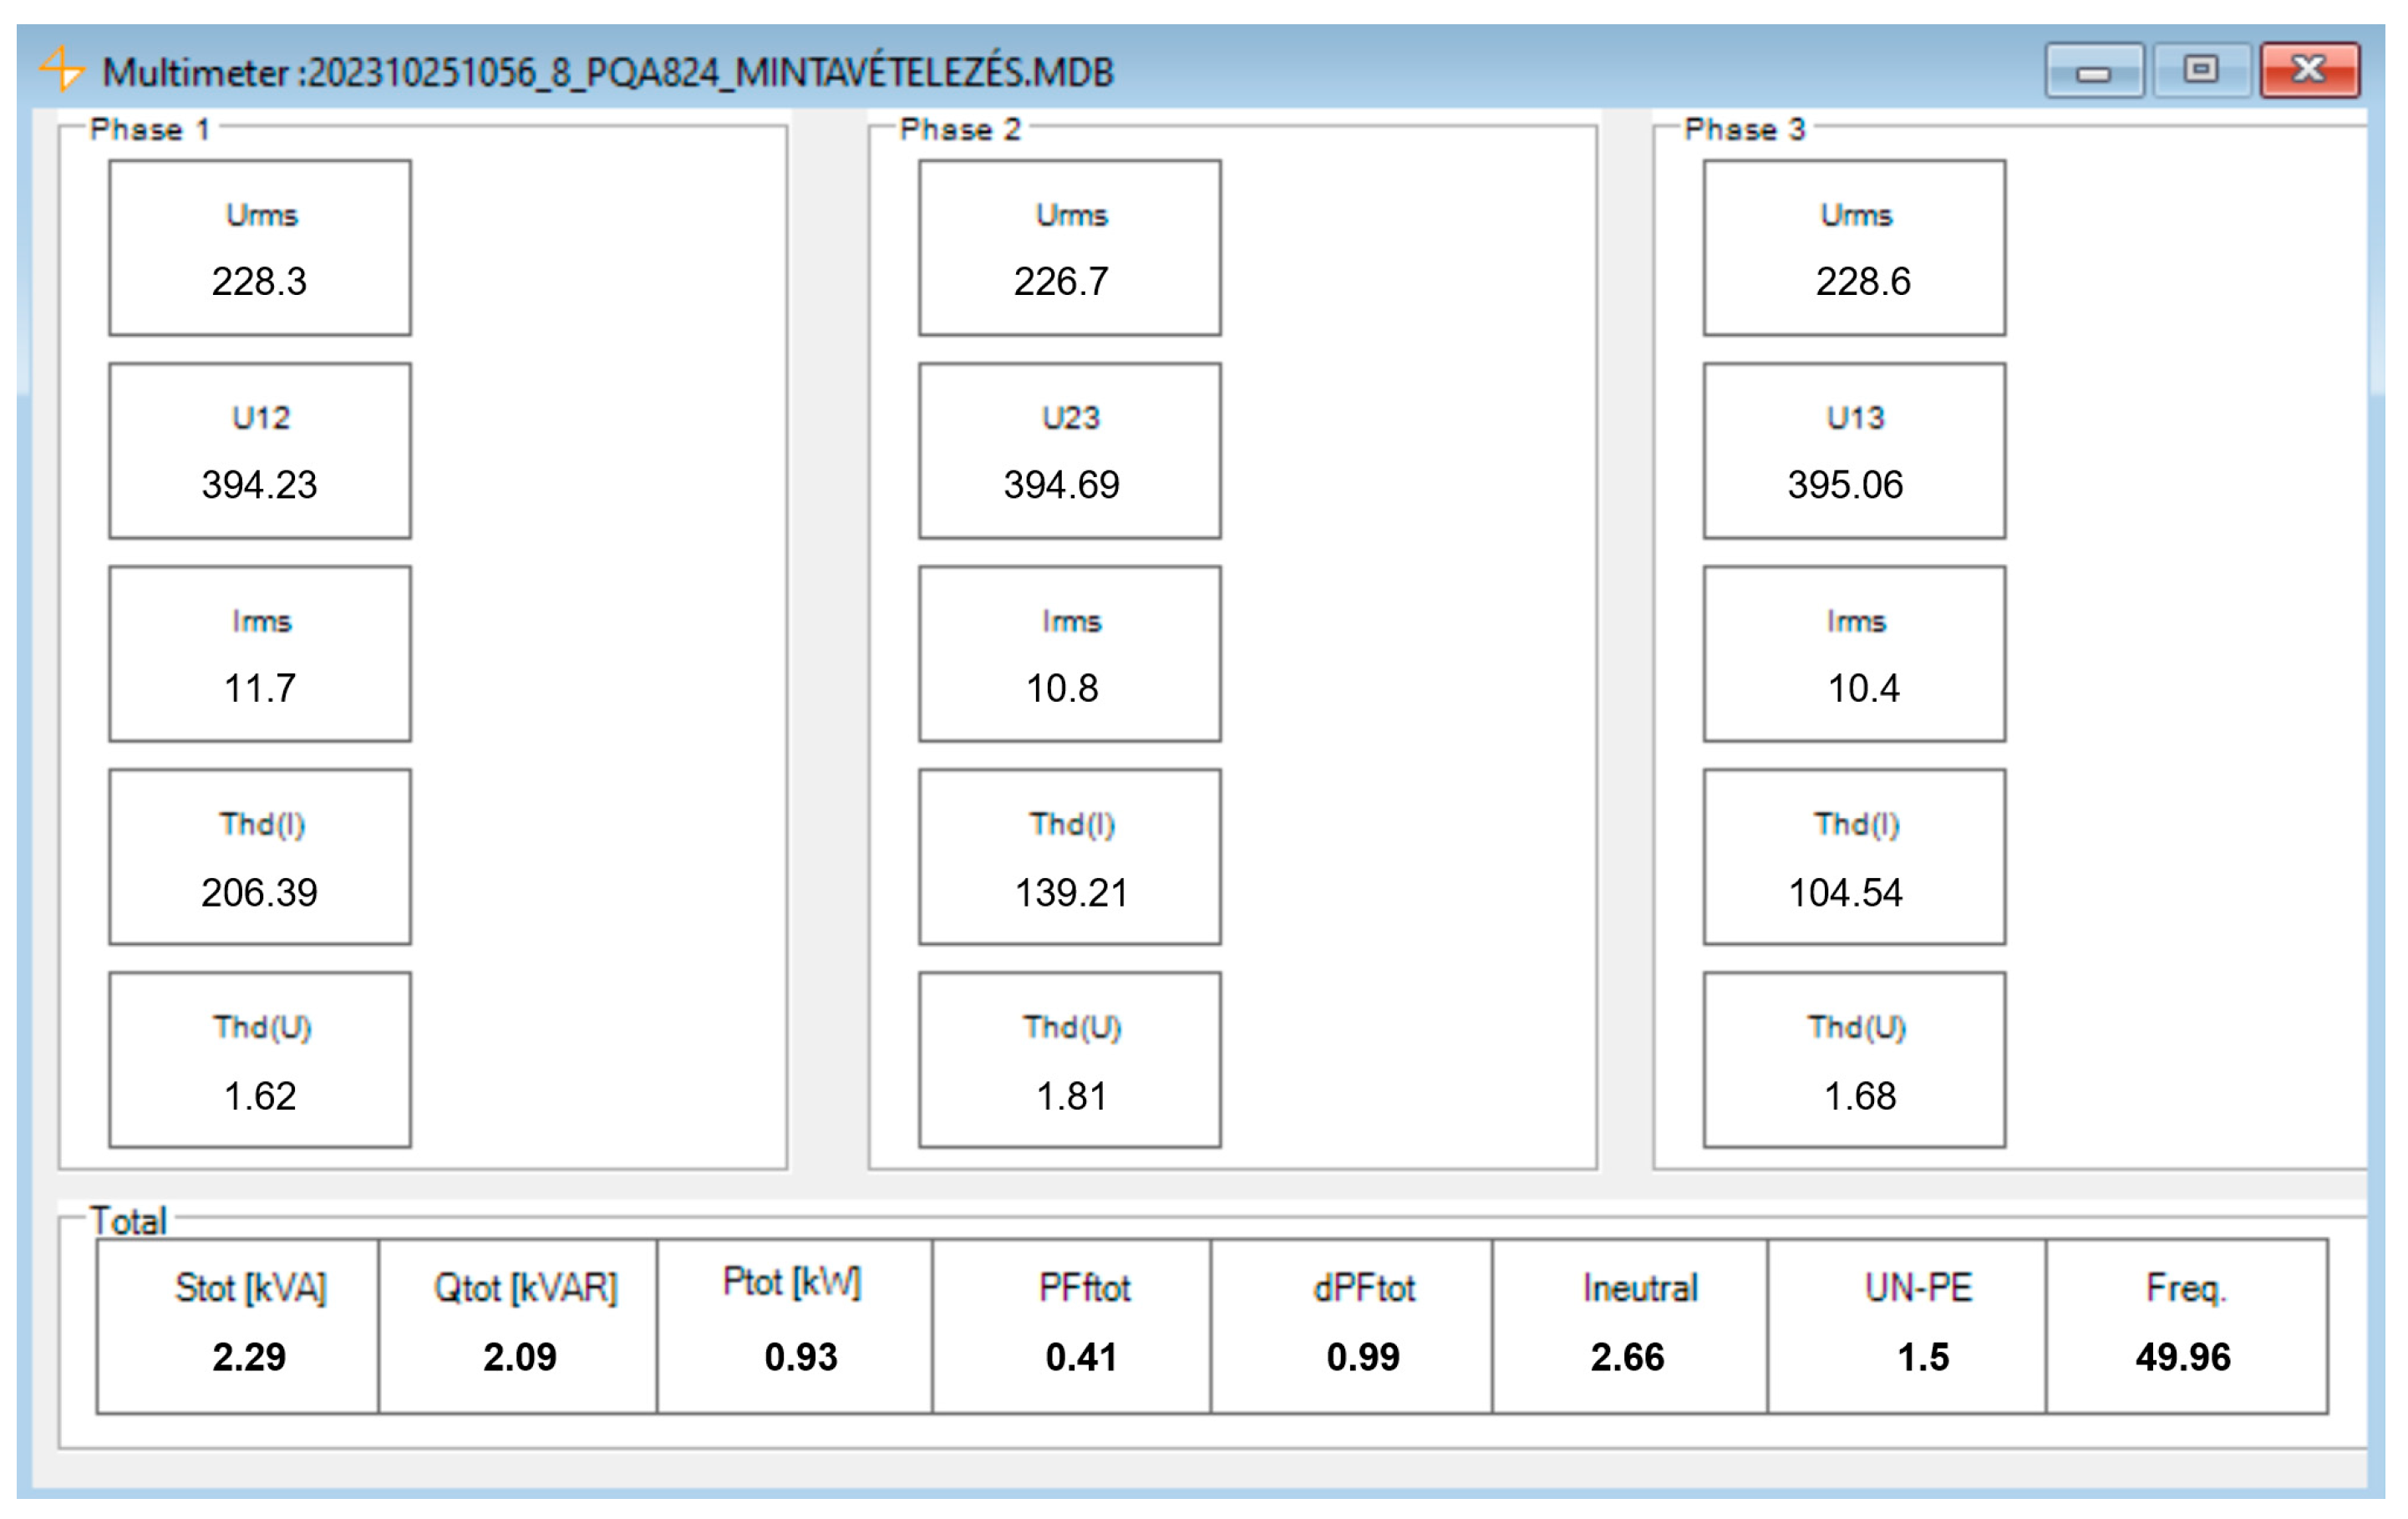Click Phase 2 Urms 226.7 box
Viewport: 2408px width, 1519px height.
tap(1069, 248)
